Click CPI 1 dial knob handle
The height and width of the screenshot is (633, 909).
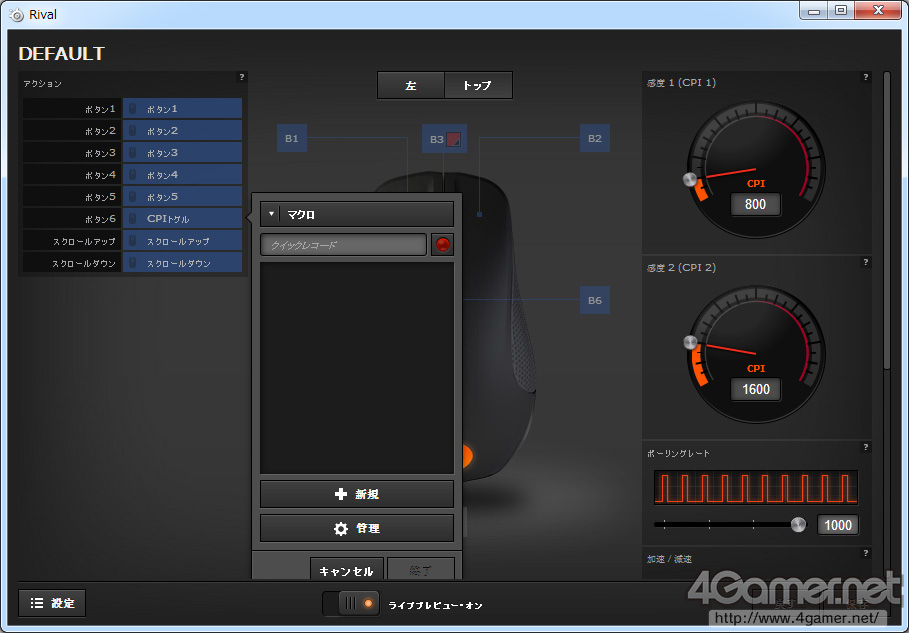pos(690,179)
